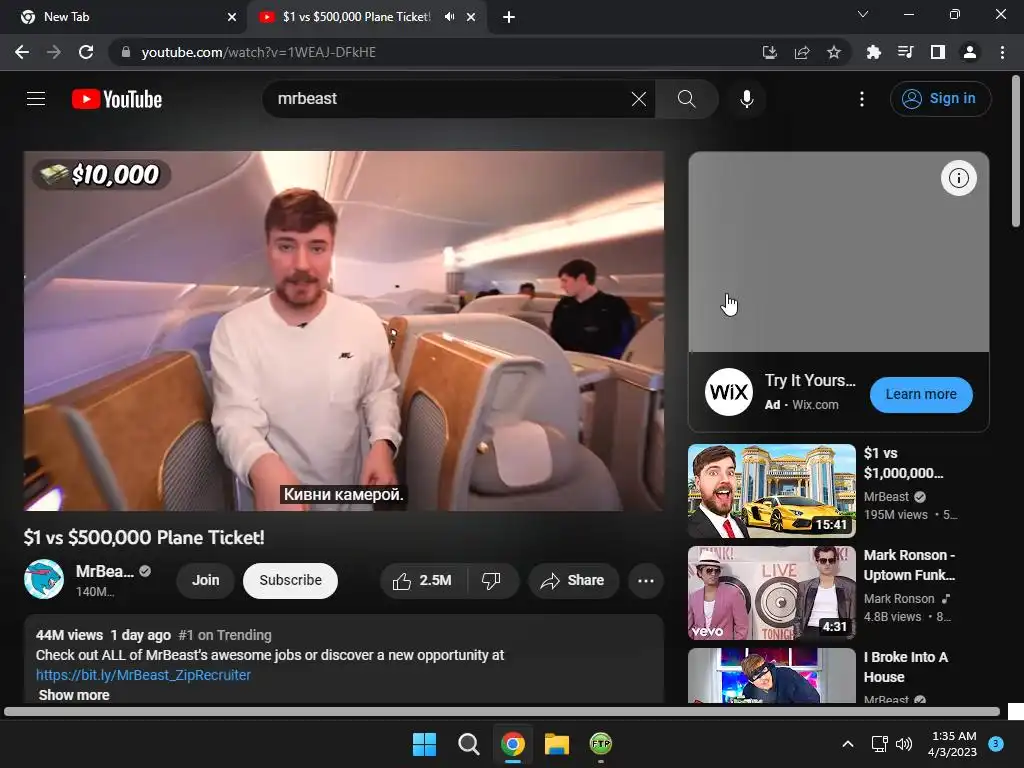Open YouTube settings three-dot menu
The width and height of the screenshot is (1024, 768).
[x=862, y=99]
